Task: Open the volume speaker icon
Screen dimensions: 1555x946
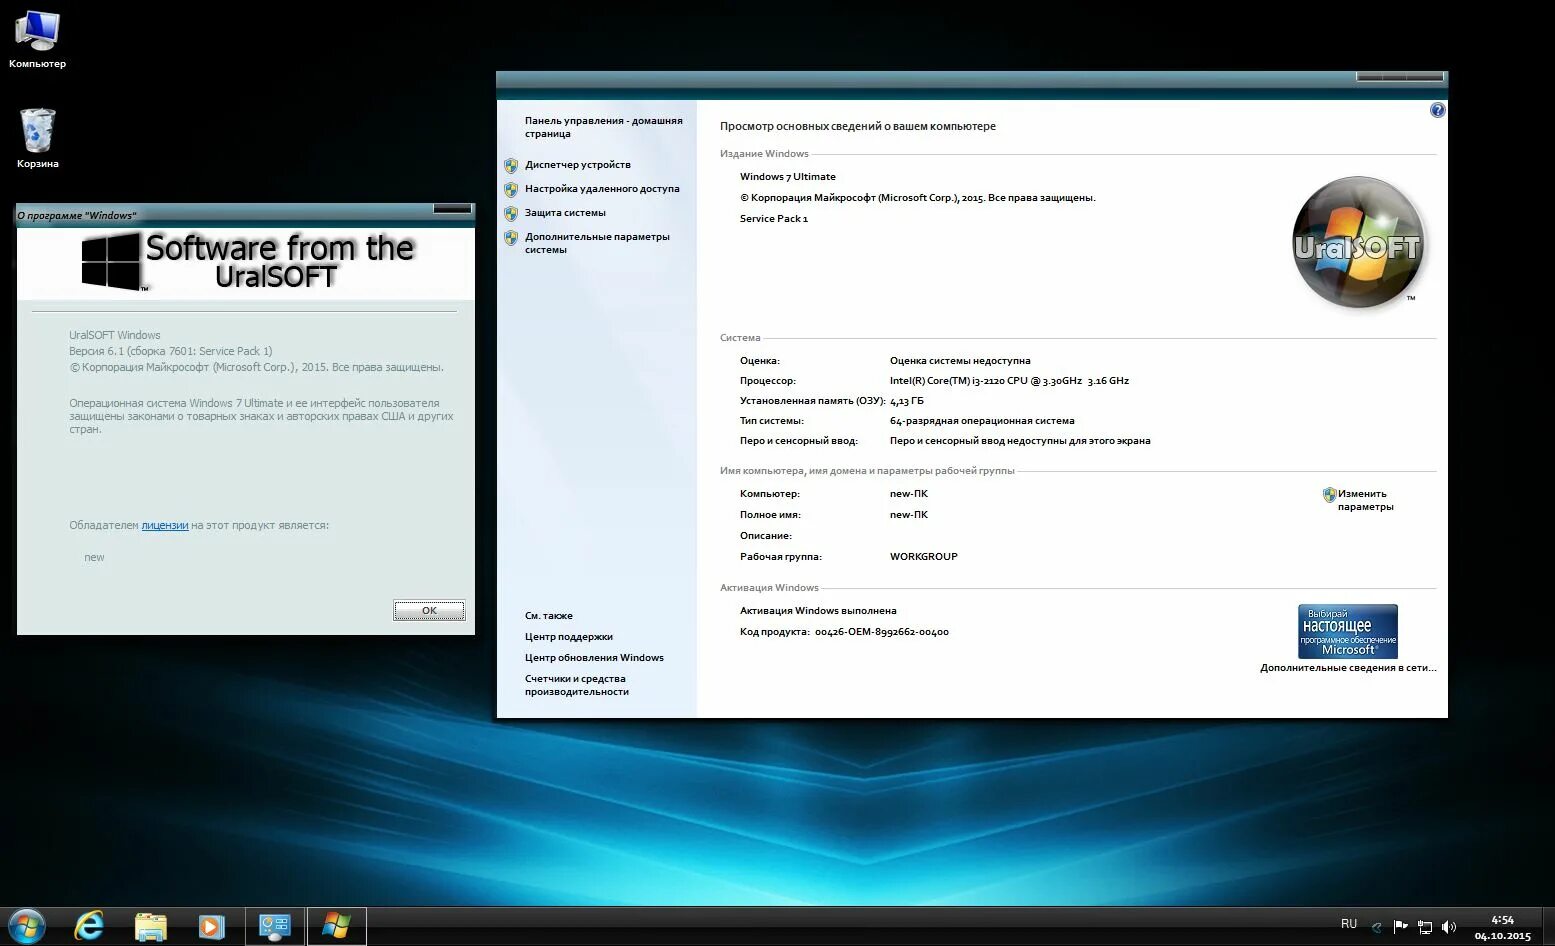Action: click(1449, 927)
